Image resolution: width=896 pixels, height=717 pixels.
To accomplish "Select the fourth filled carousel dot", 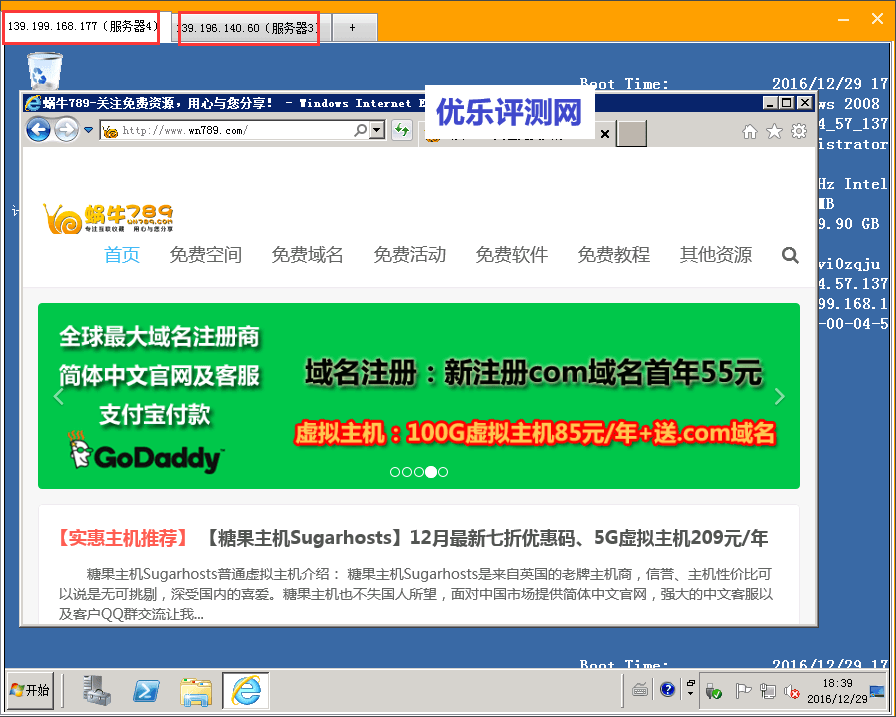I will point(431,472).
